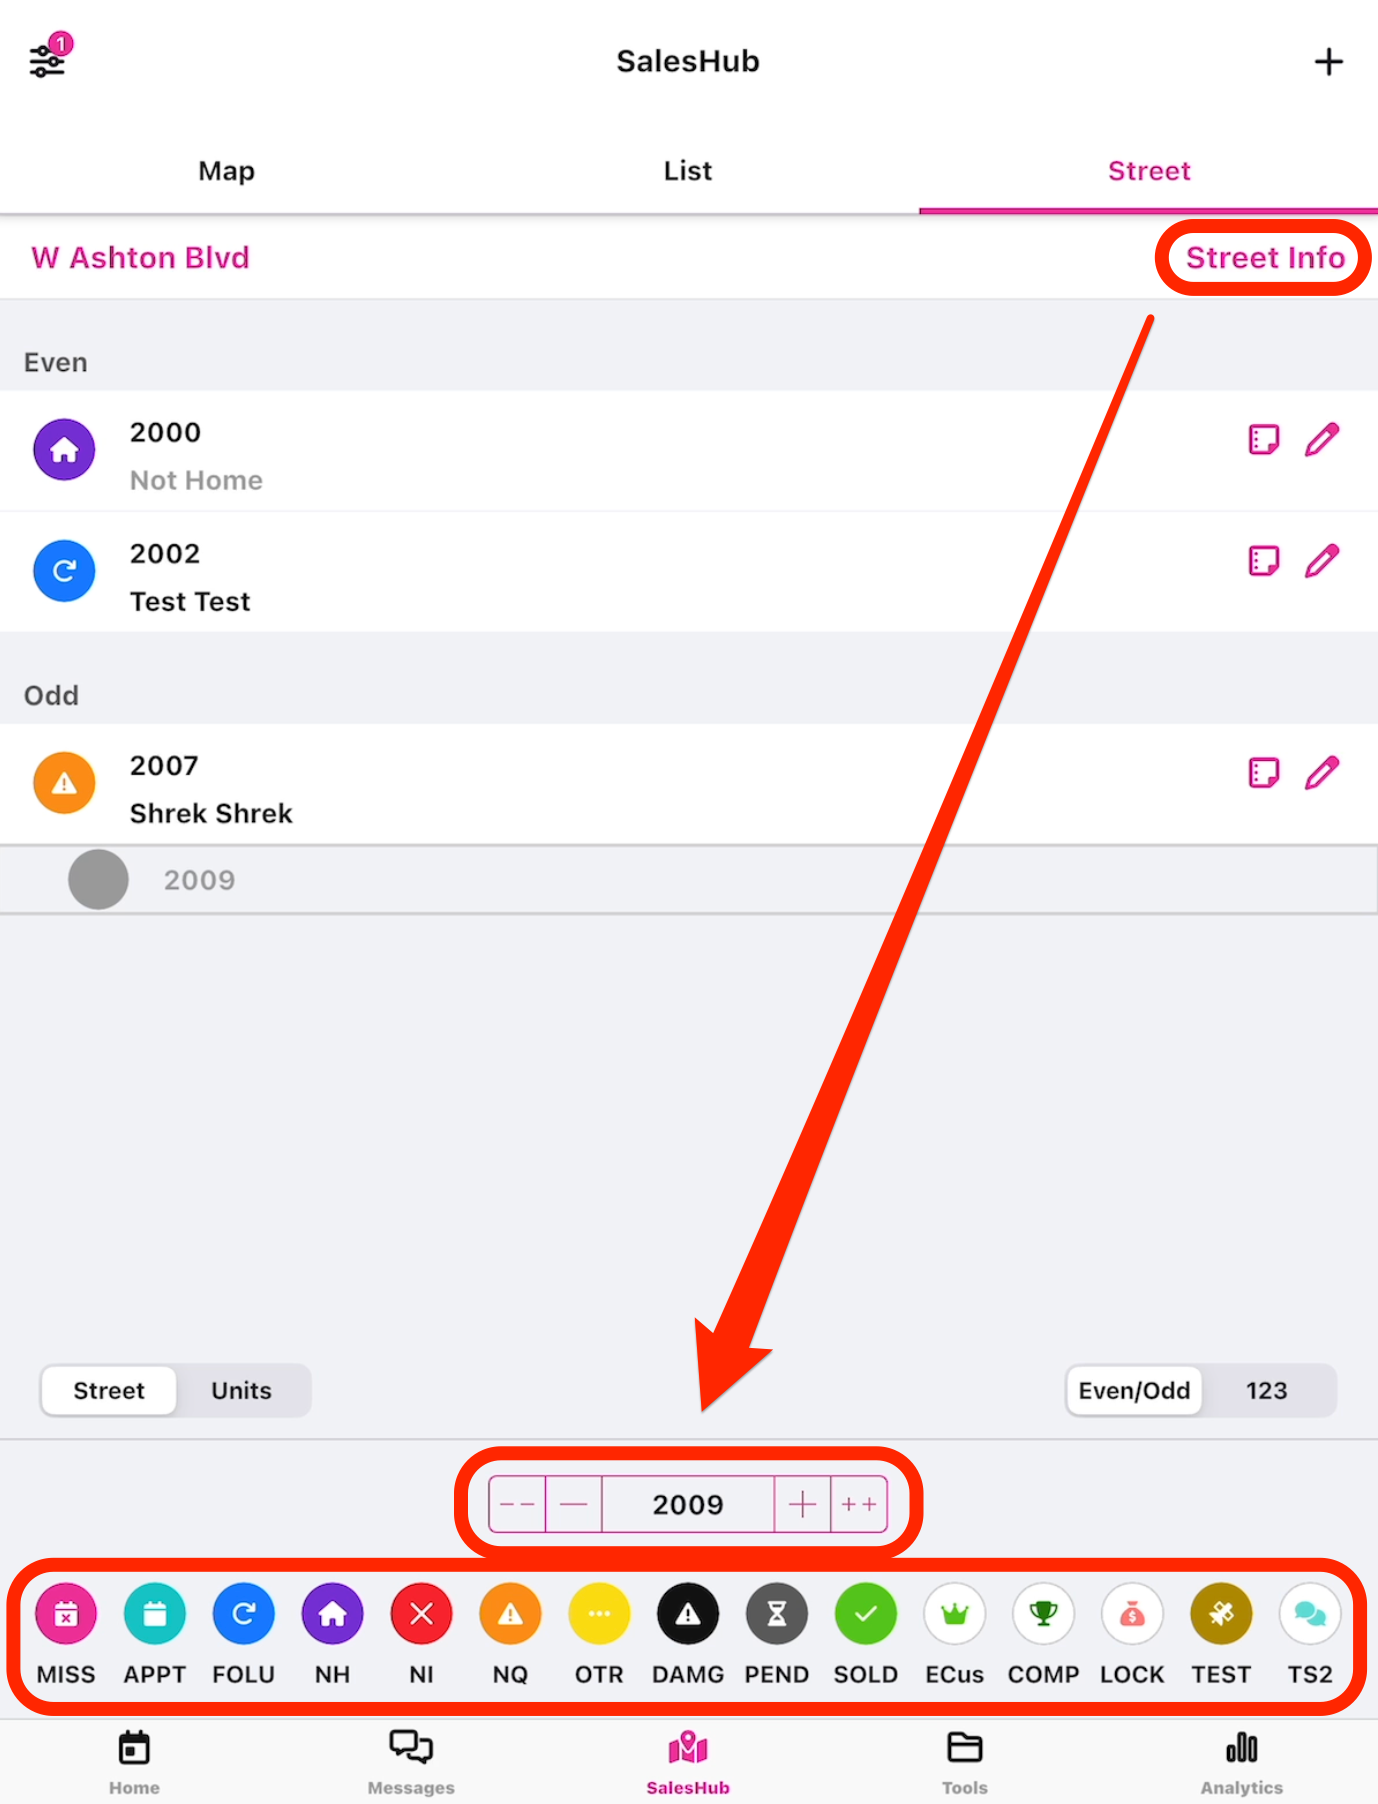1378x1804 pixels.
Task: Switch segmented control to Units
Action: point(241,1391)
